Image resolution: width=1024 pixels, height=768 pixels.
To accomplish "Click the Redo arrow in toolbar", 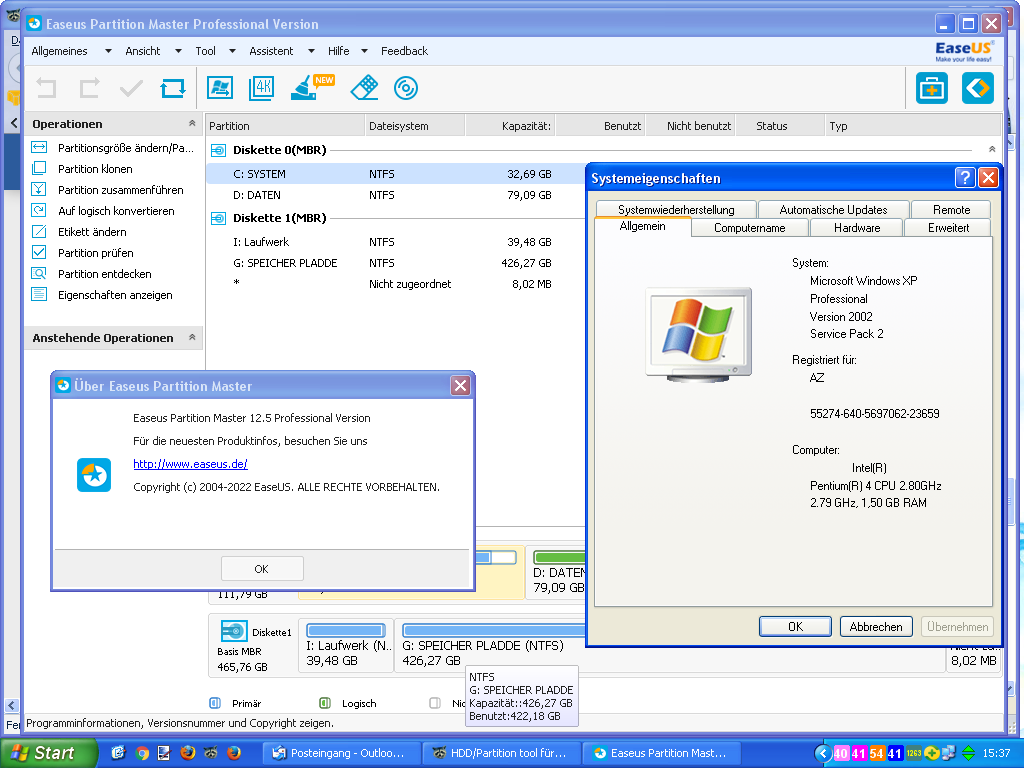I will pyautogui.click(x=89, y=88).
